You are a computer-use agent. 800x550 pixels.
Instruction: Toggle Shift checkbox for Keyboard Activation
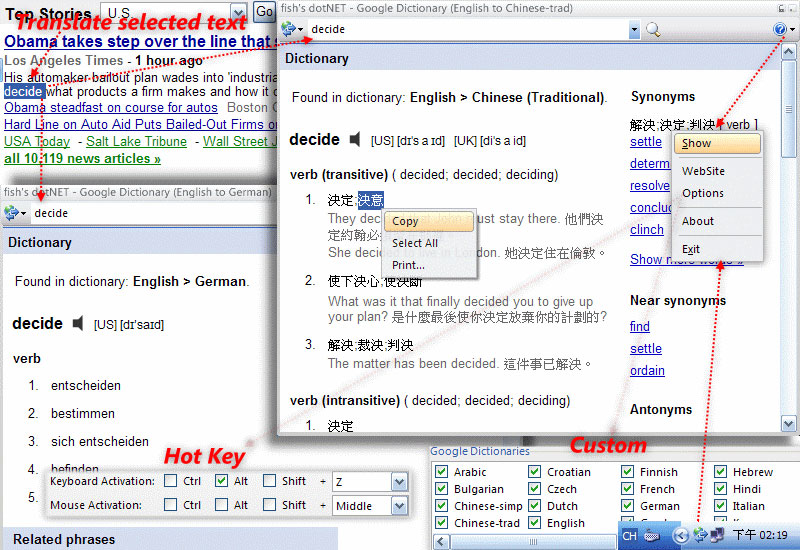269,481
